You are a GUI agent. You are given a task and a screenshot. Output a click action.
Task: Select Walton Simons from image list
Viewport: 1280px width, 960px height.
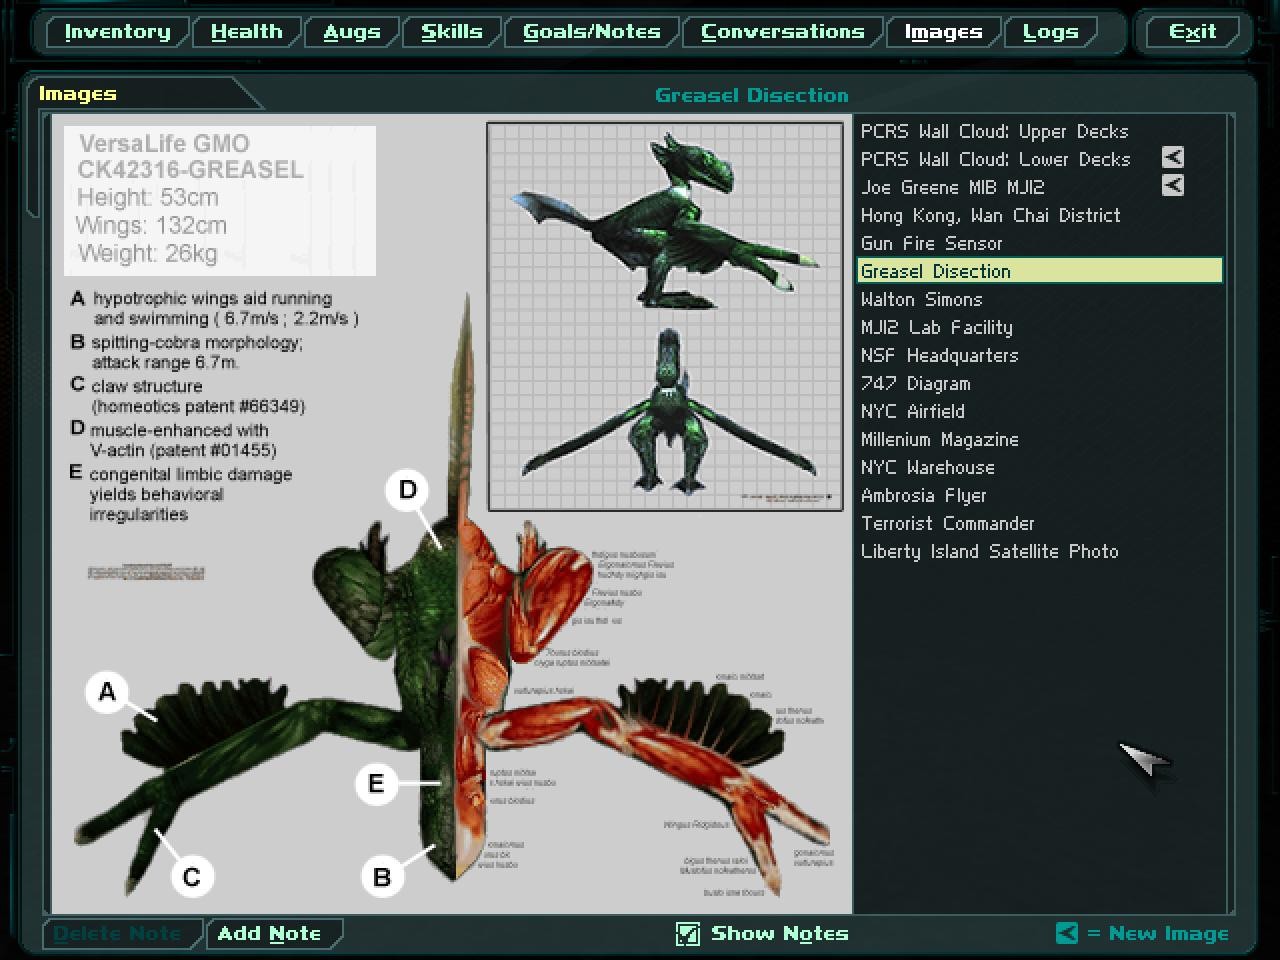pyautogui.click(x=921, y=299)
